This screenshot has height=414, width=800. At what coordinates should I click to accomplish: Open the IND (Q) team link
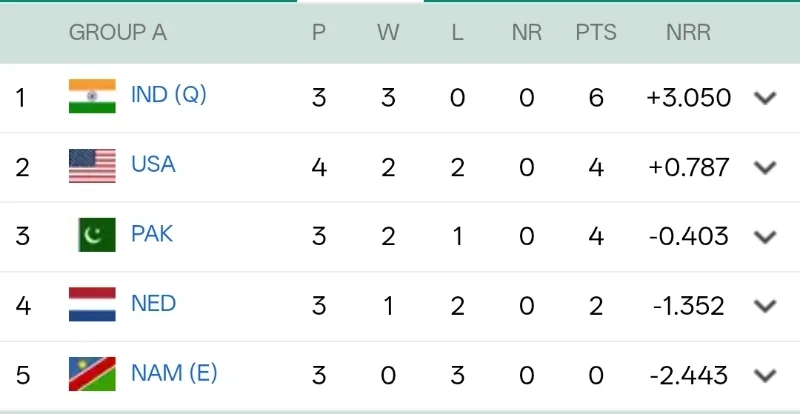pyautogui.click(x=169, y=95)
